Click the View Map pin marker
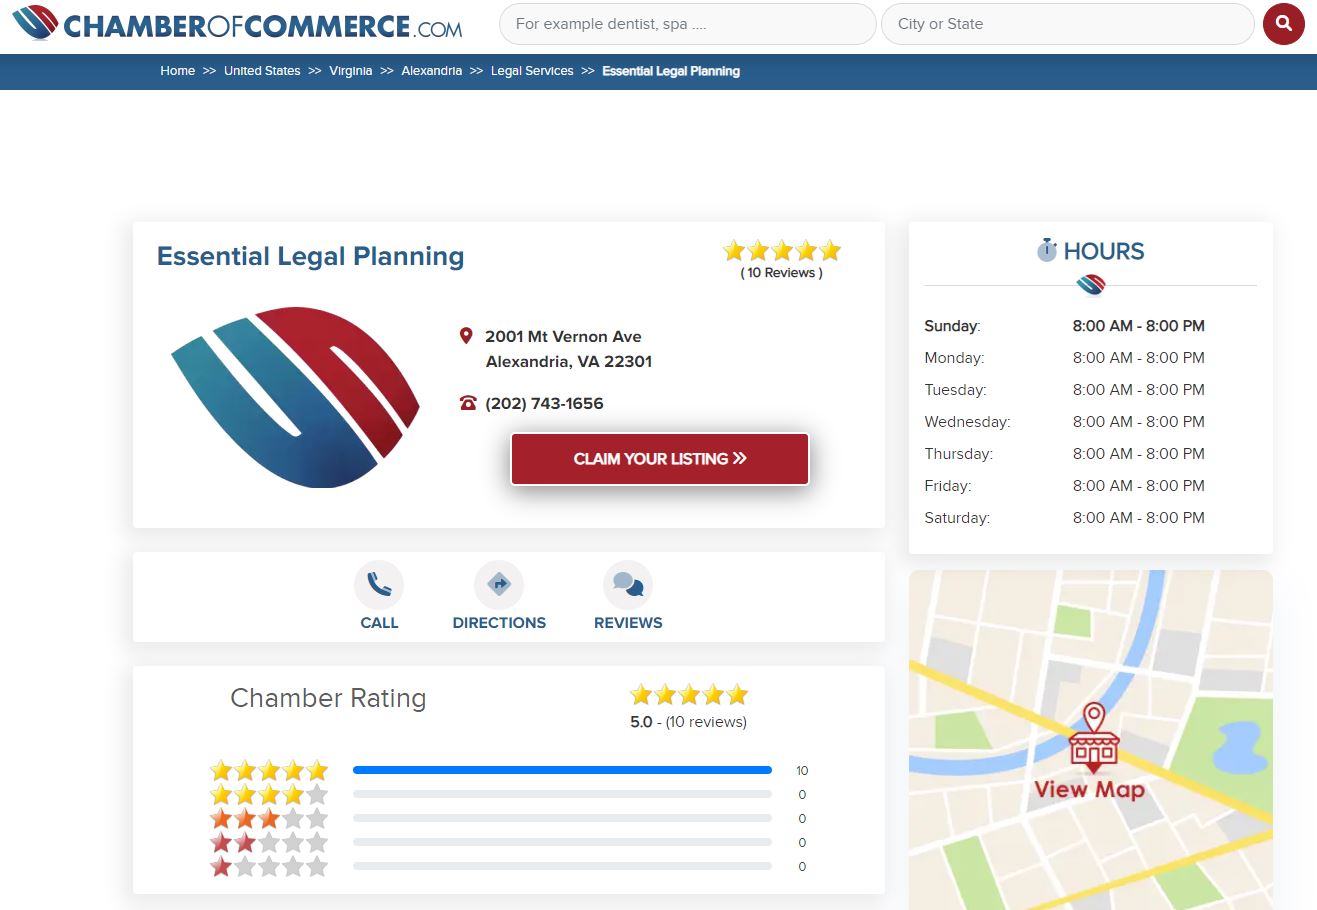 click(x=1093, y=737)
